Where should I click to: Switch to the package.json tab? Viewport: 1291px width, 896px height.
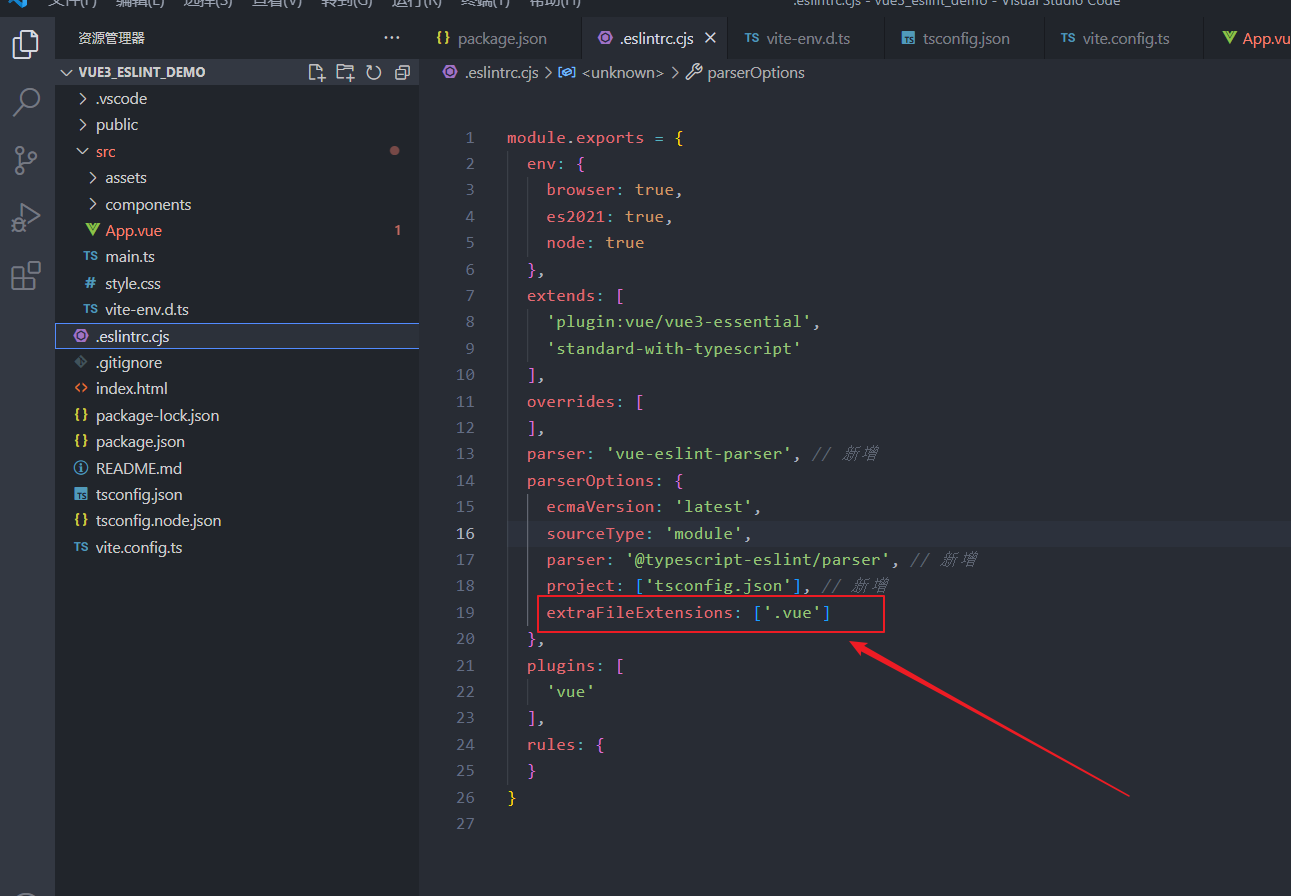point(493,38)
